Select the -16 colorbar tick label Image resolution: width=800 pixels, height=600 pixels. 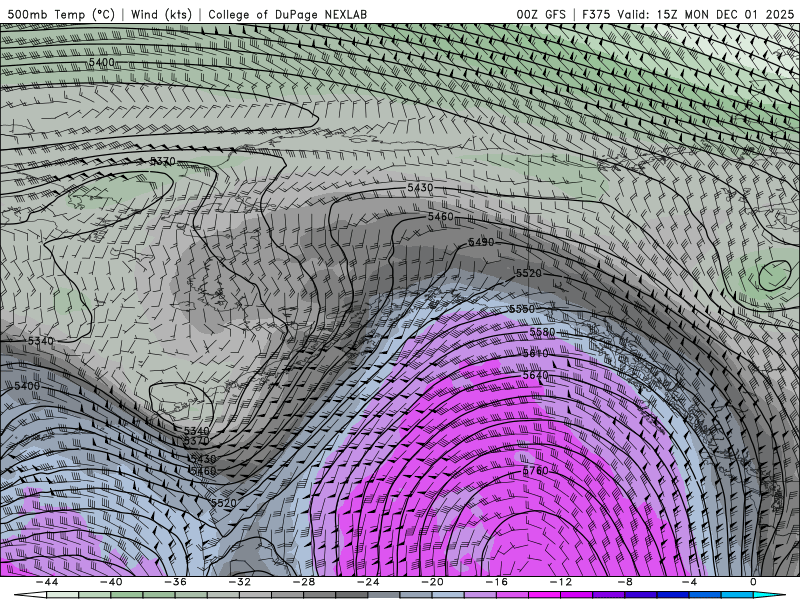click(x=496, y=582)
